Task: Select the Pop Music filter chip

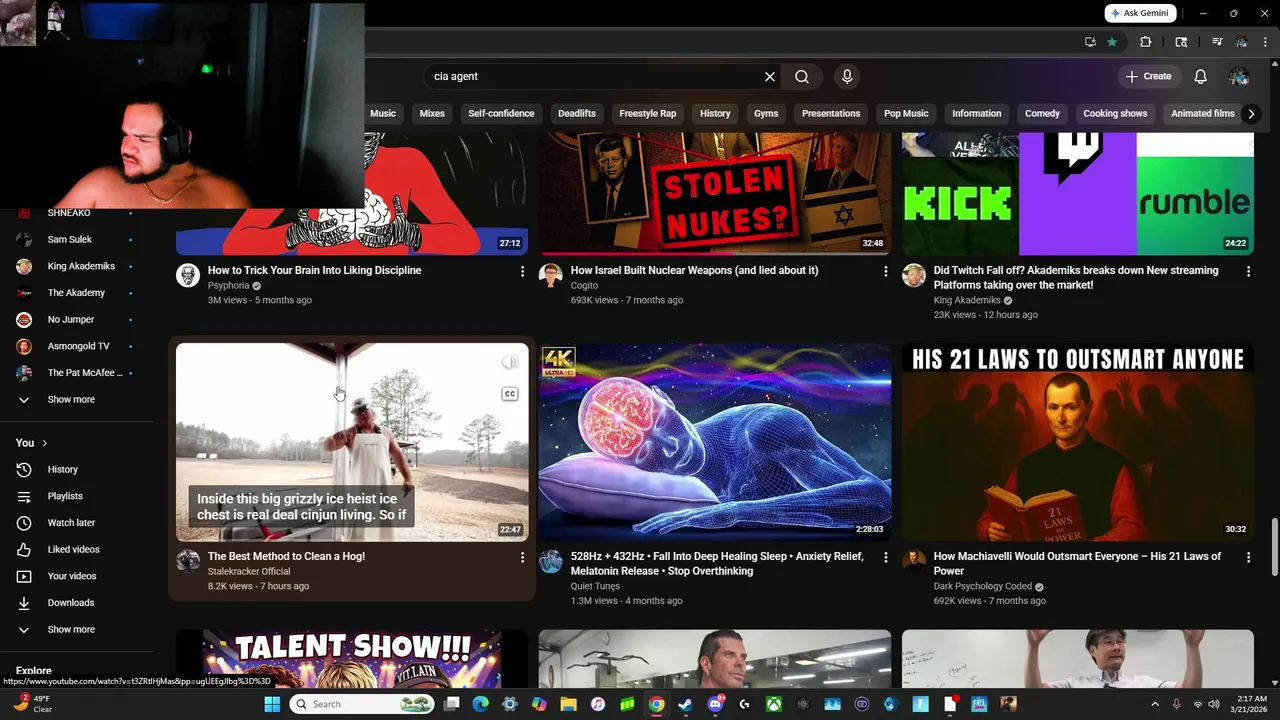Action: click(906, 114)
